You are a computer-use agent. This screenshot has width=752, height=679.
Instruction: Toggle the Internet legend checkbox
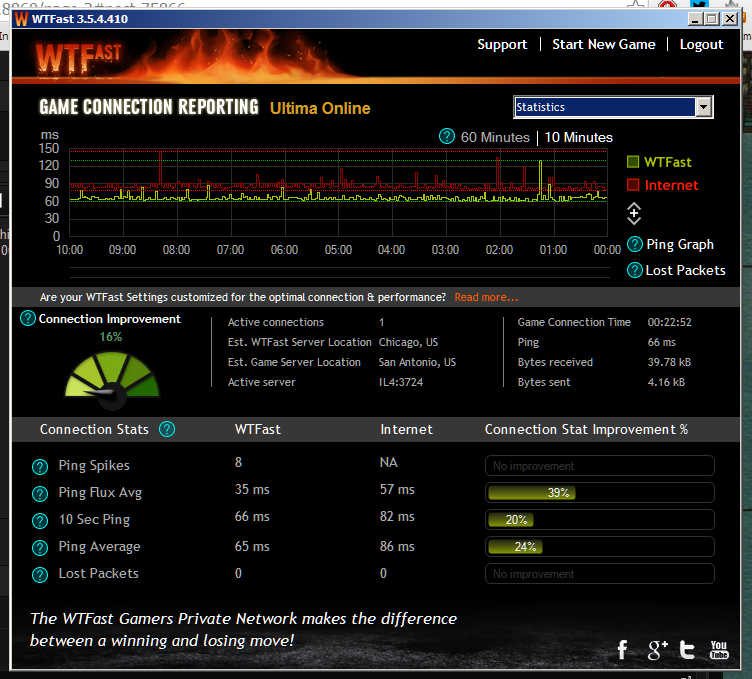tap(633, 185)
